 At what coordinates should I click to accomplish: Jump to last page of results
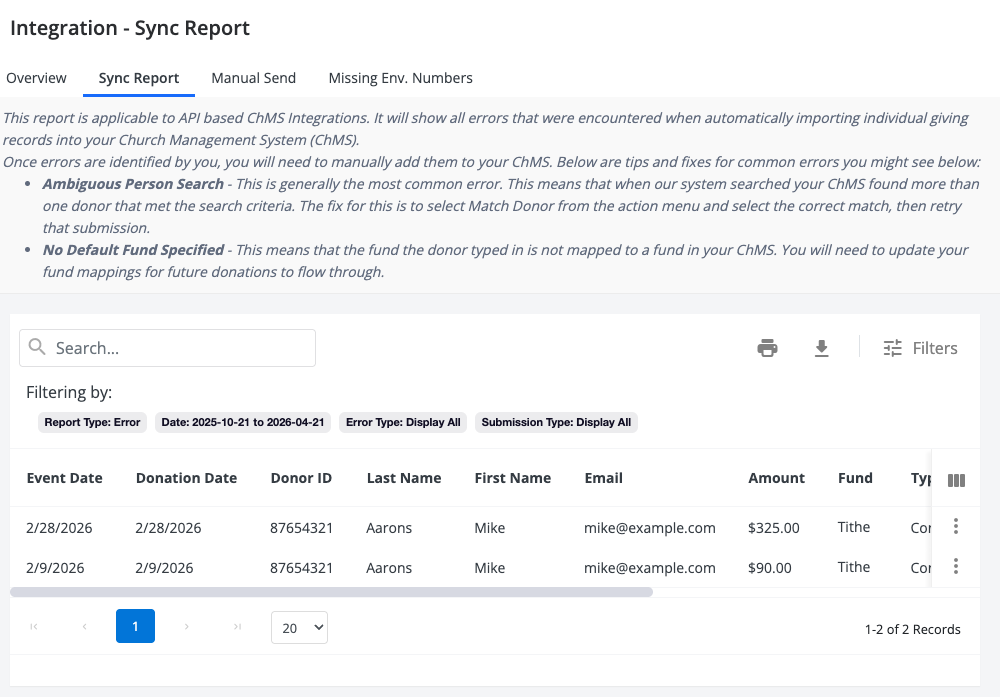[237, 627]
